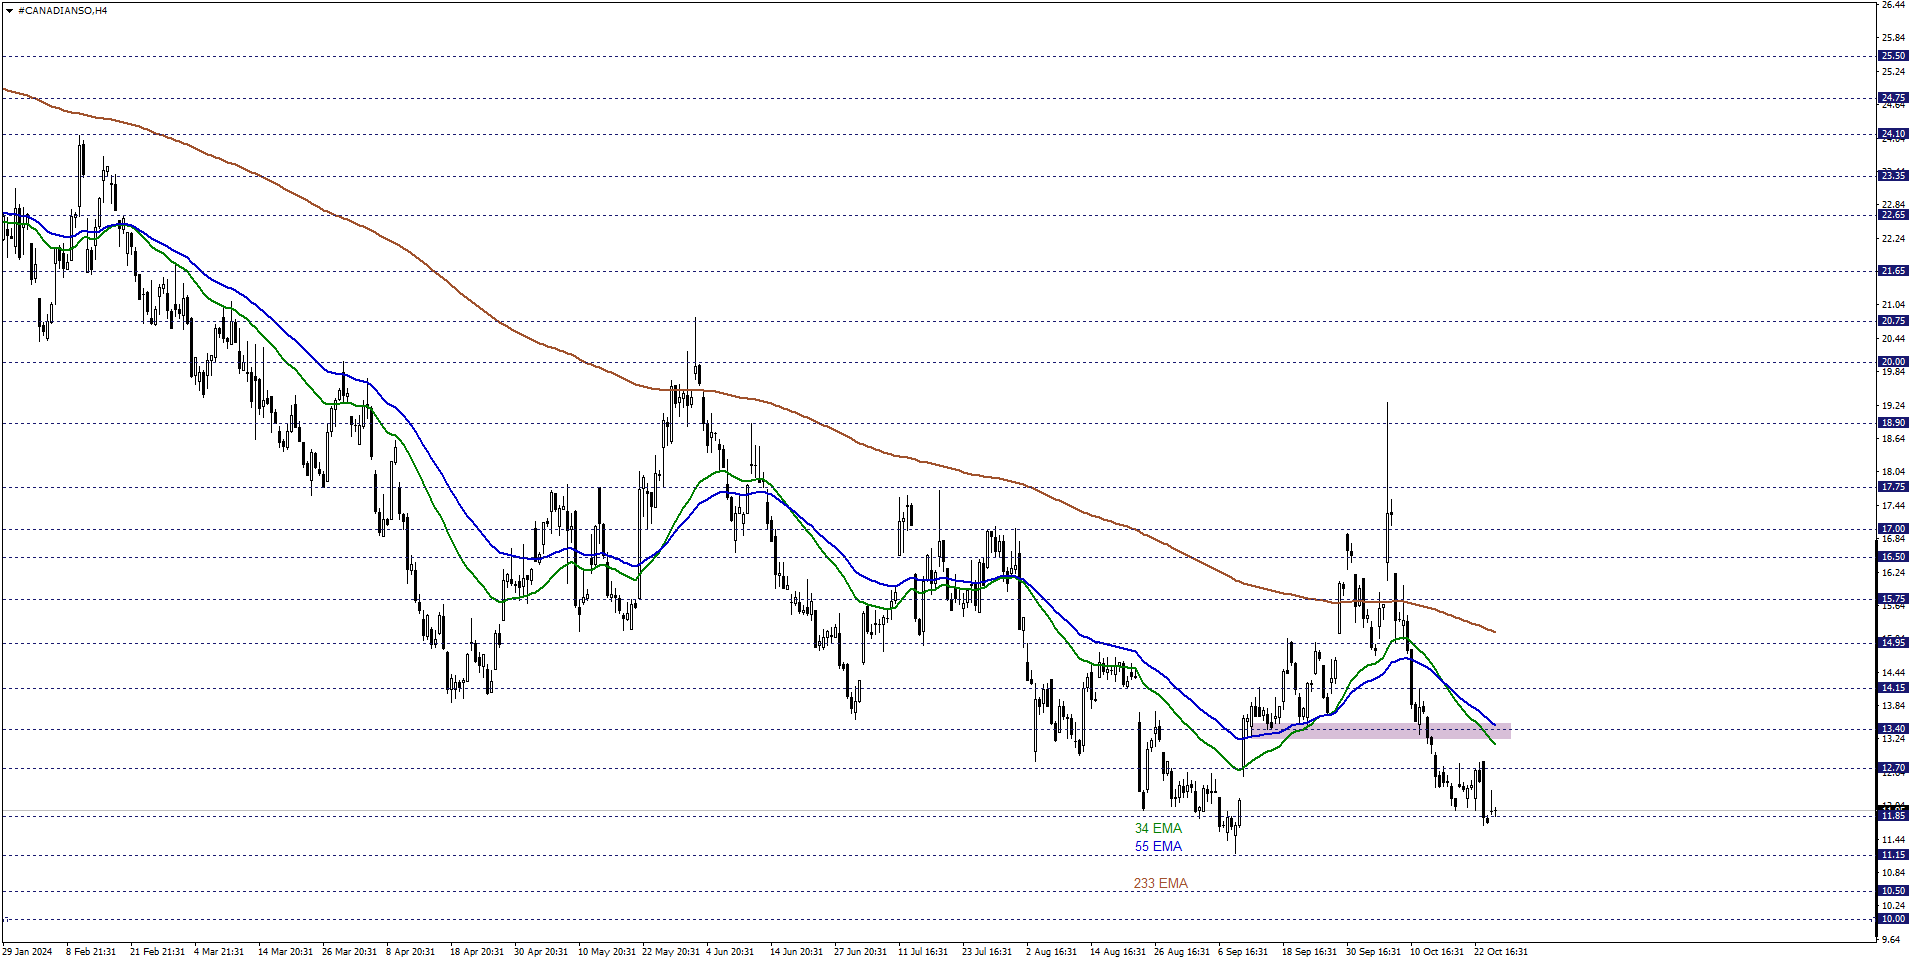Image resolution: width=1916 pixels, height=963 pixels.
Task: Click the 25.50 price level tag
Action: (1893, 56)
